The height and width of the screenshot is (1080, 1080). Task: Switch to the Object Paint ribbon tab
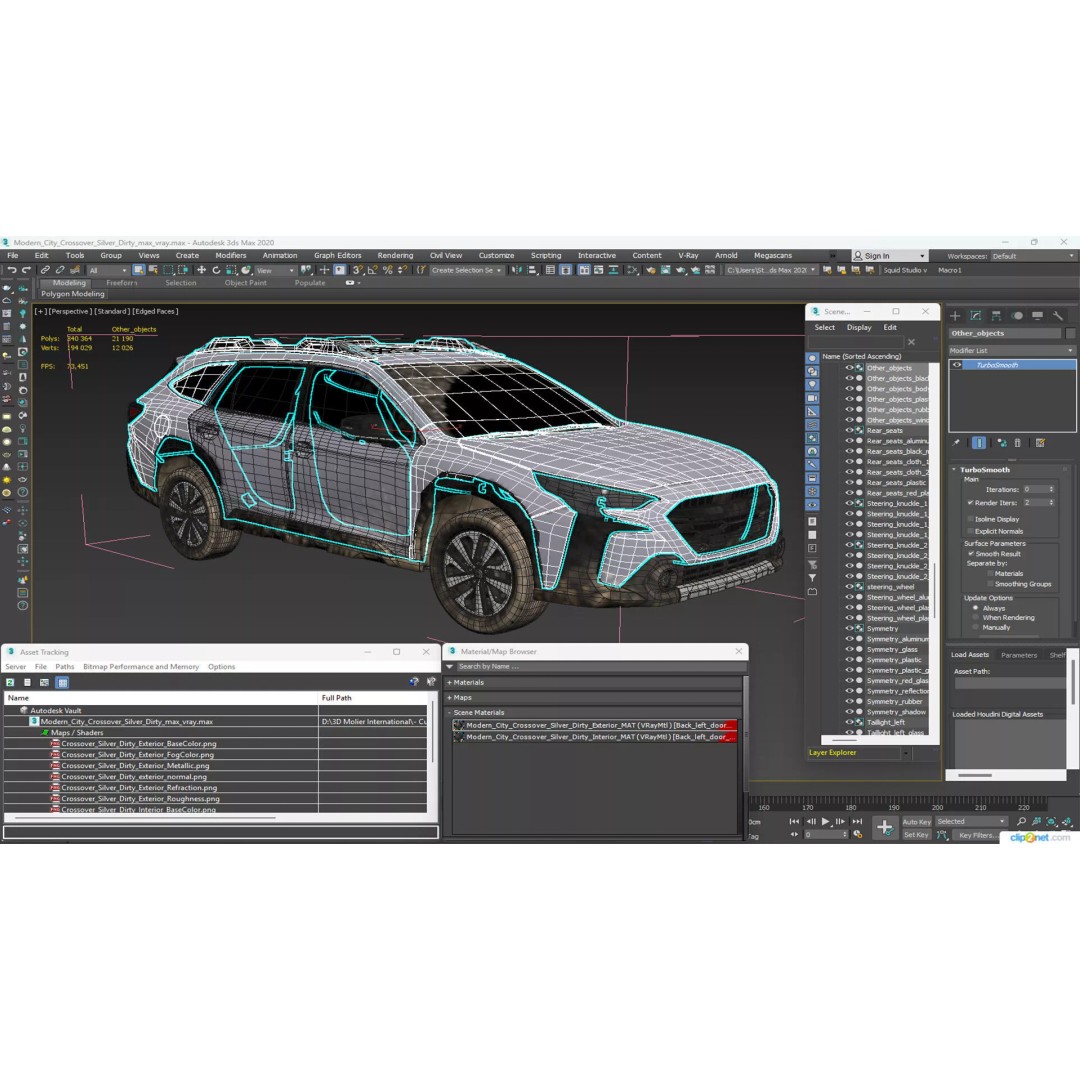(x=246, y=283)
